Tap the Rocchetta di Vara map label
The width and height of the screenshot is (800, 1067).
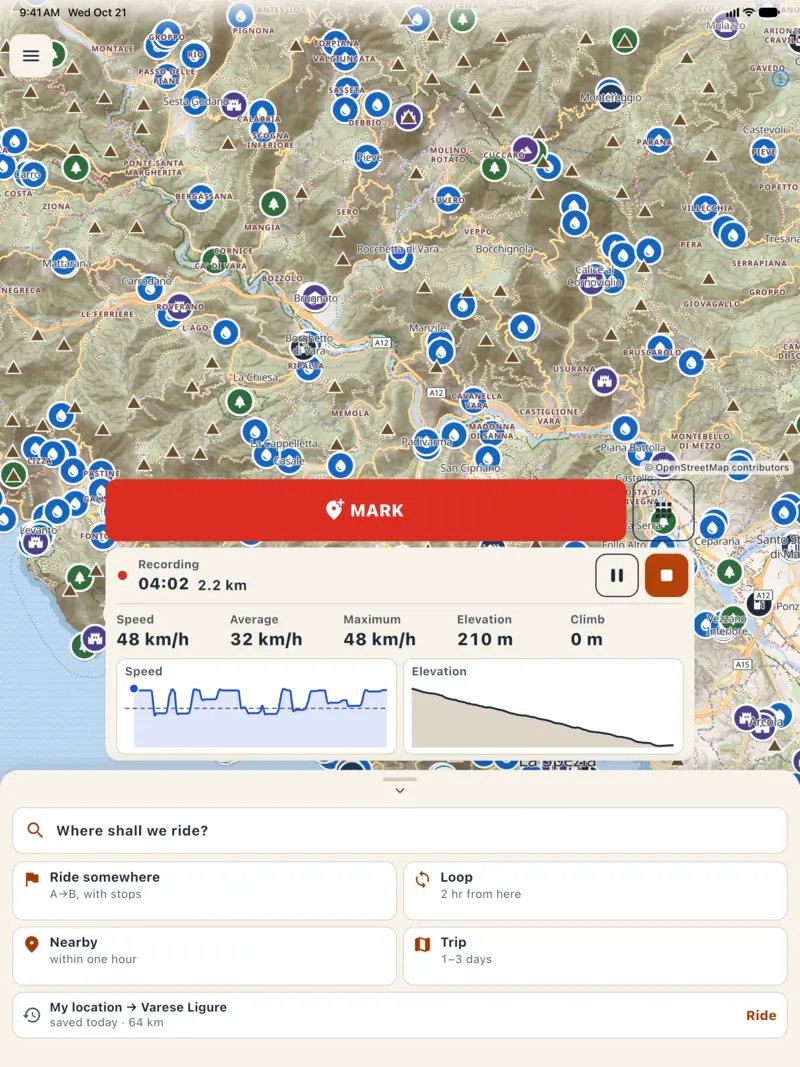coord(398,249)
